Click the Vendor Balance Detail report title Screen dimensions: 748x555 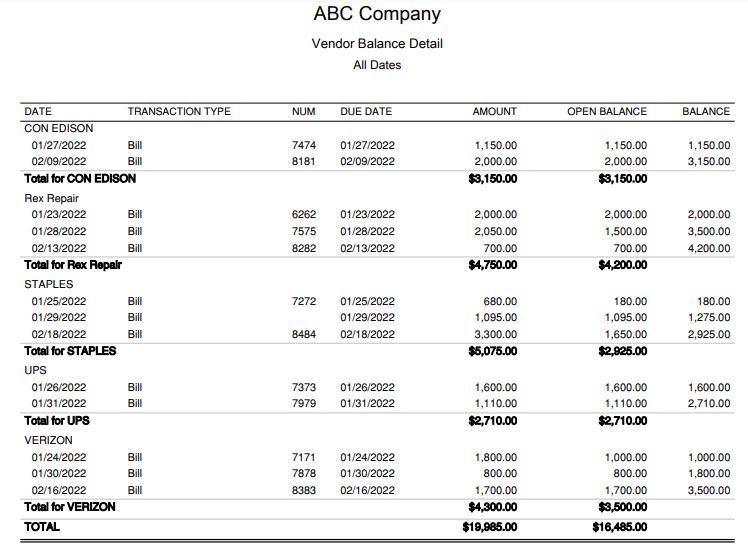tap(377, 44)
